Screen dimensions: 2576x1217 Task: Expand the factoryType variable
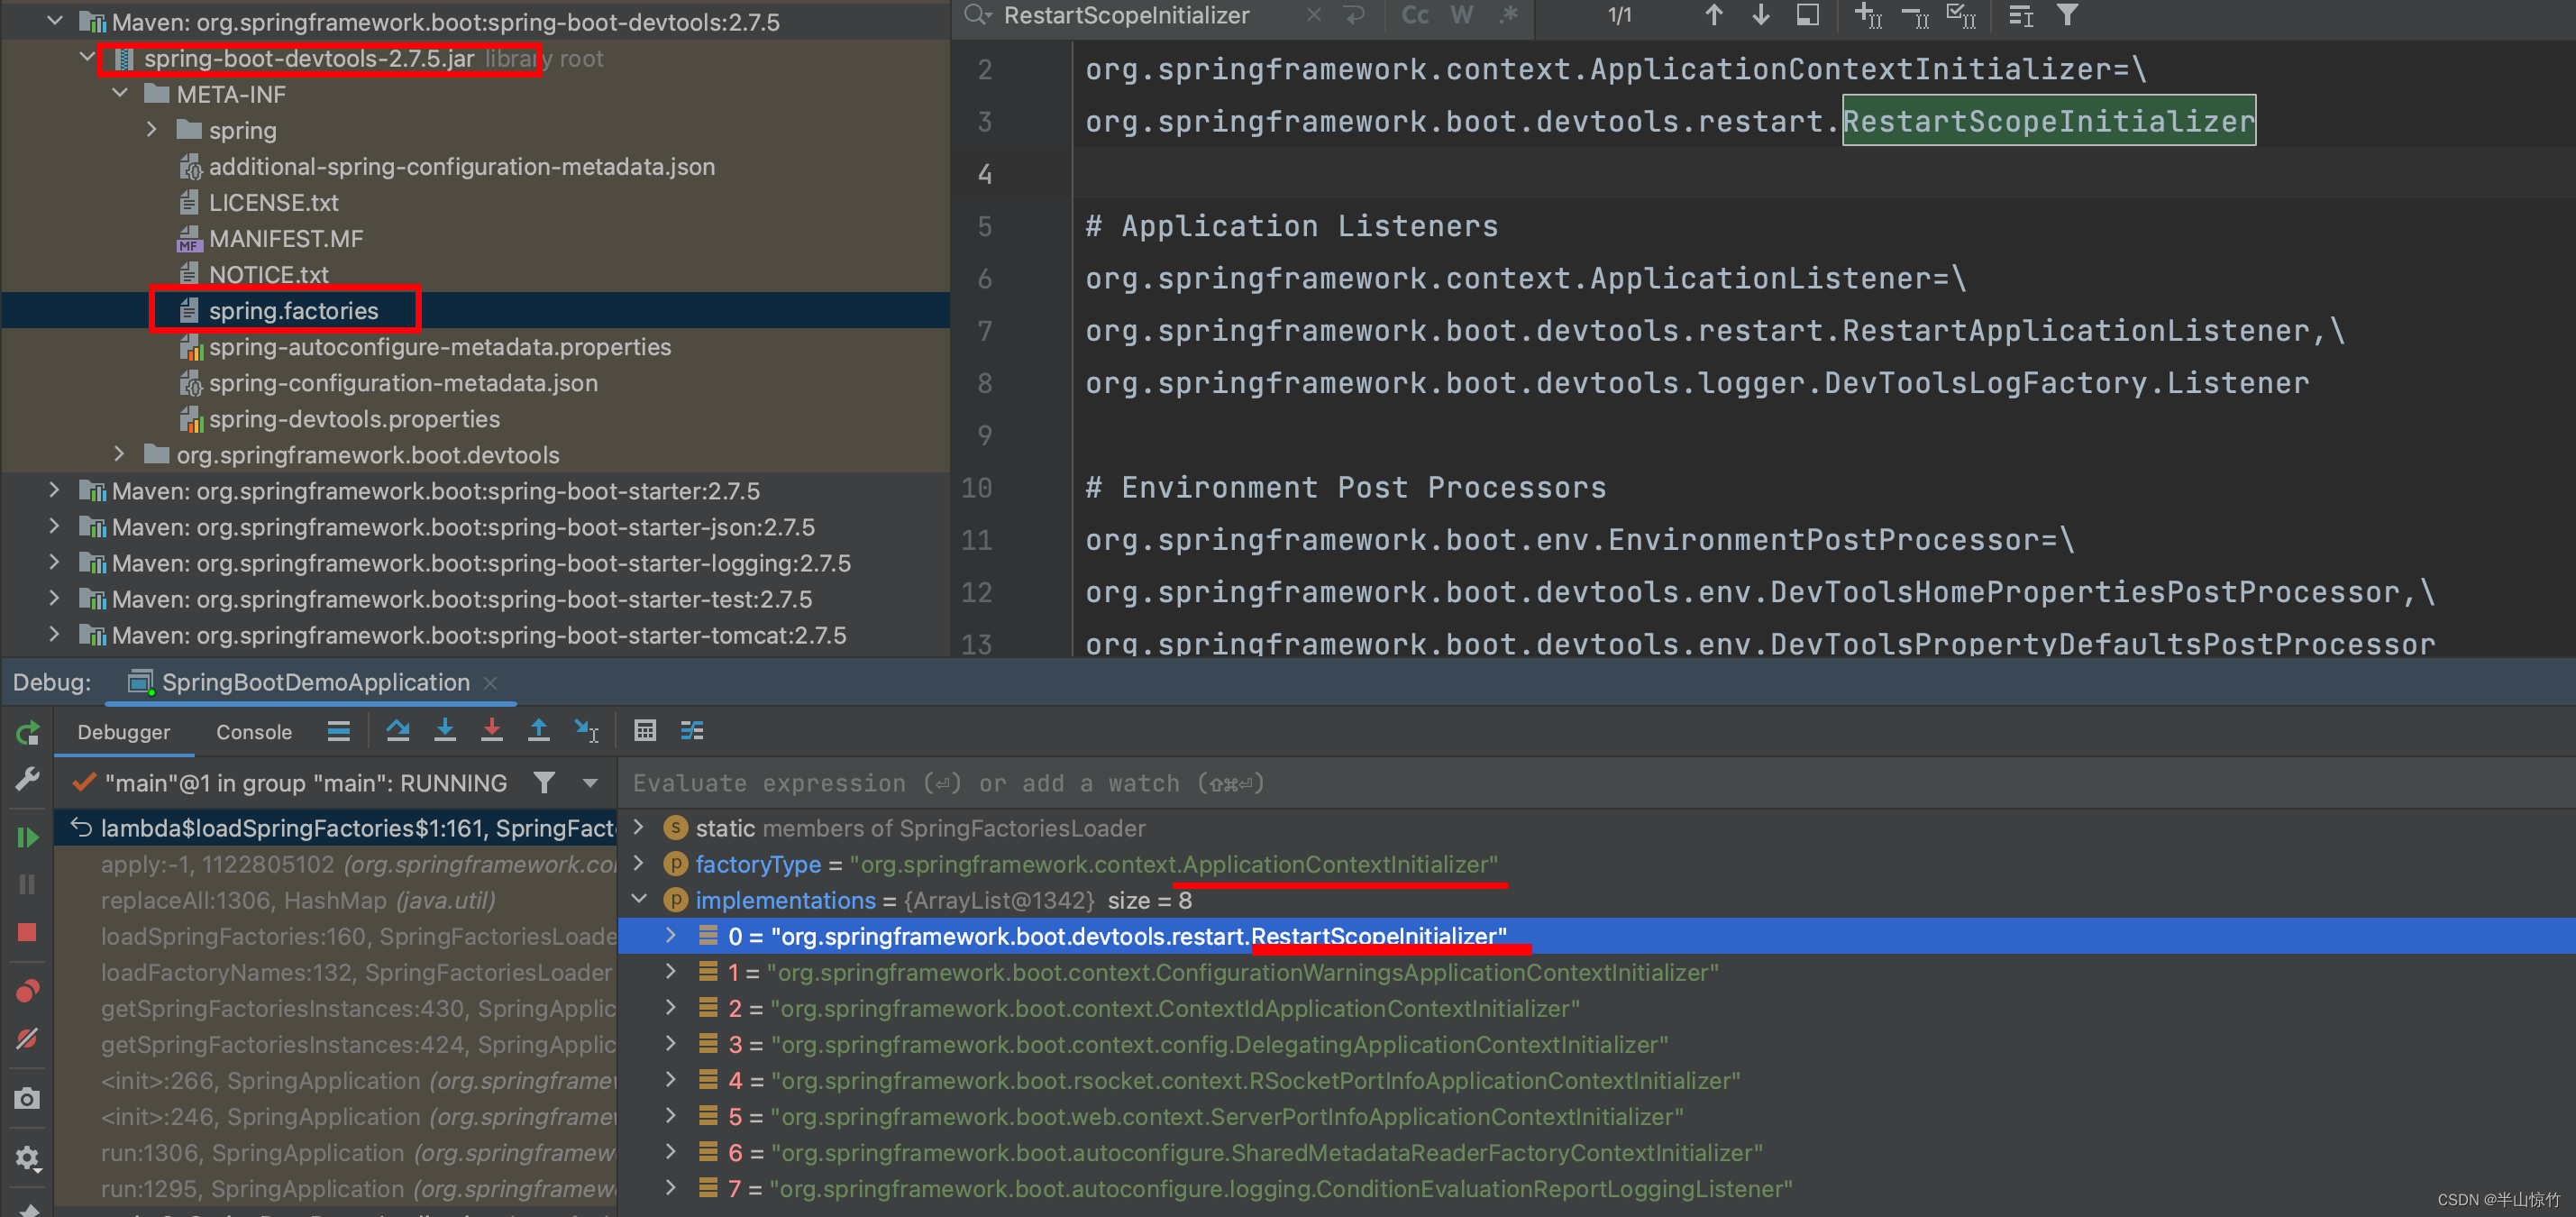[639, 863]
